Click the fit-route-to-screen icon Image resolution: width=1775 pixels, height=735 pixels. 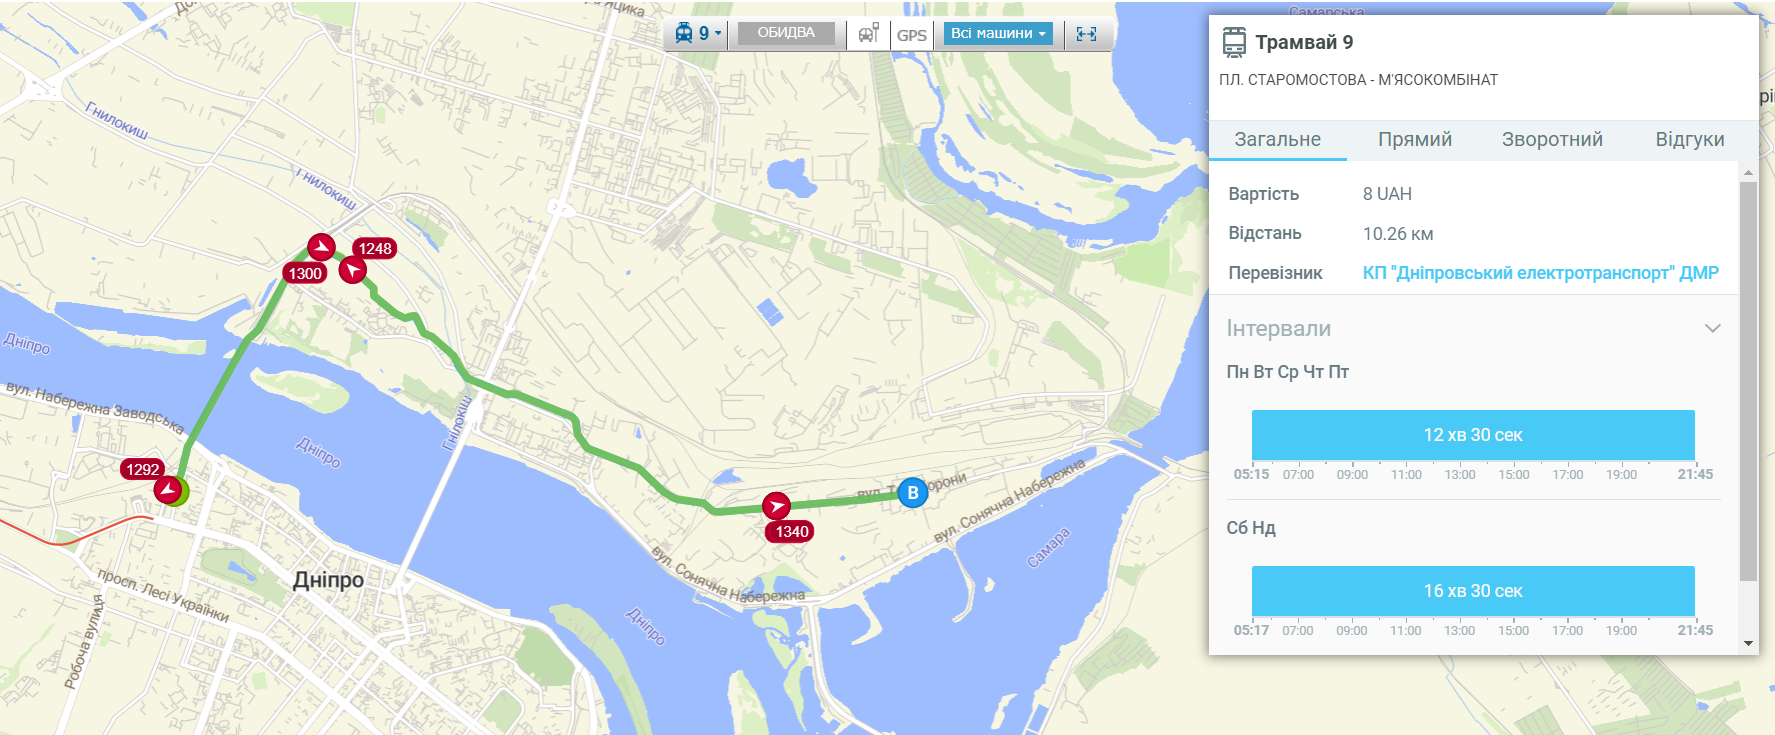(x=1086, y=34)
